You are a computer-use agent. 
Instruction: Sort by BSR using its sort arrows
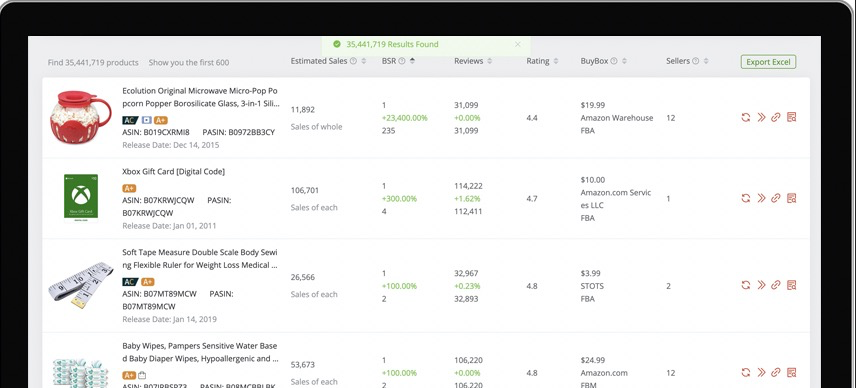pos(412,61)
